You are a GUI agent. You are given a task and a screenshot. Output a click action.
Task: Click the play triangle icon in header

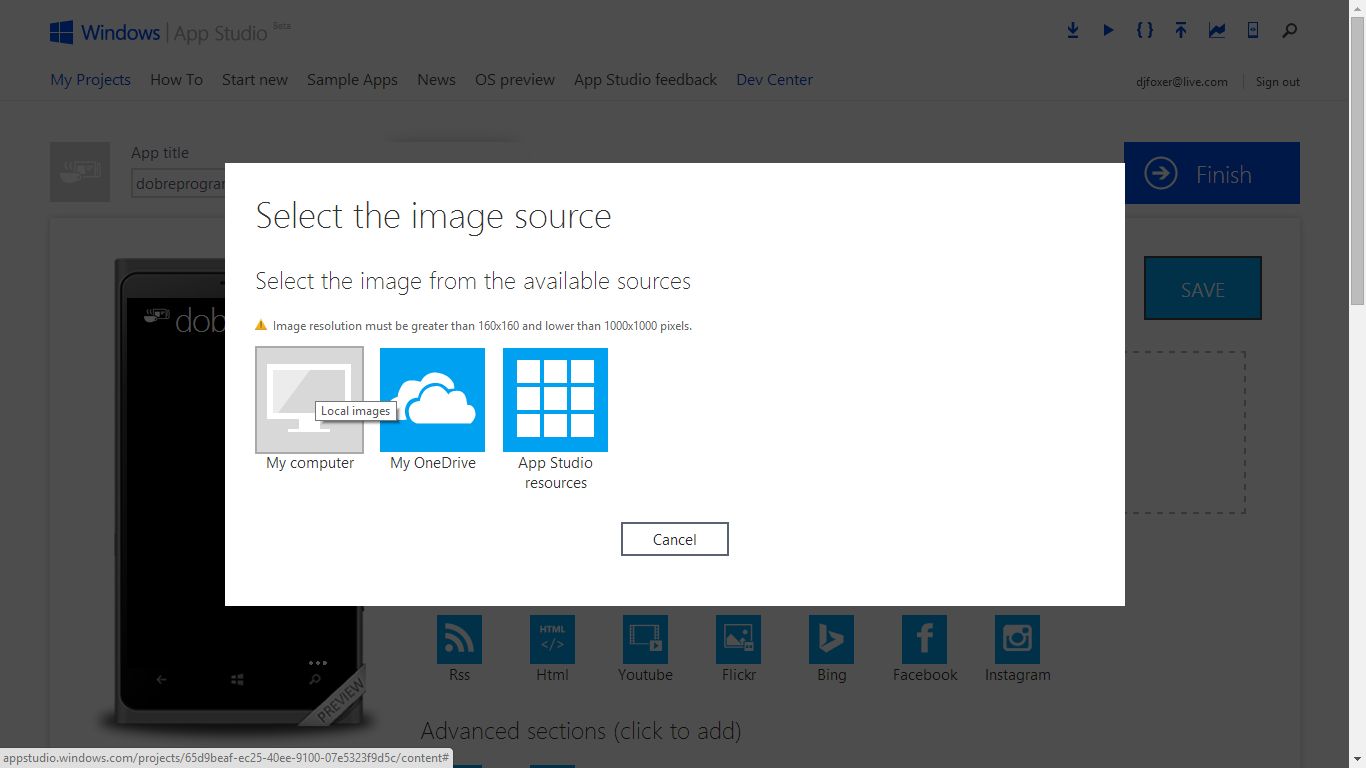click(1108, 31)
